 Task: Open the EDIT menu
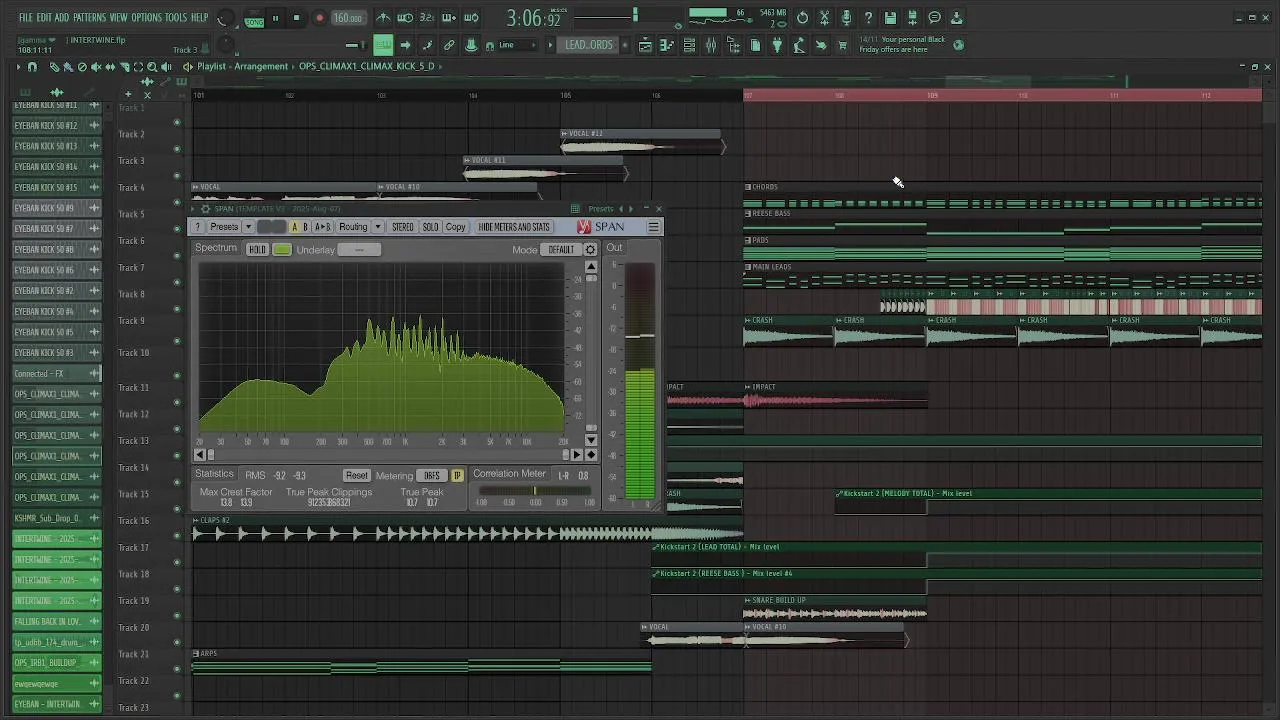click(x=44, y=18)
